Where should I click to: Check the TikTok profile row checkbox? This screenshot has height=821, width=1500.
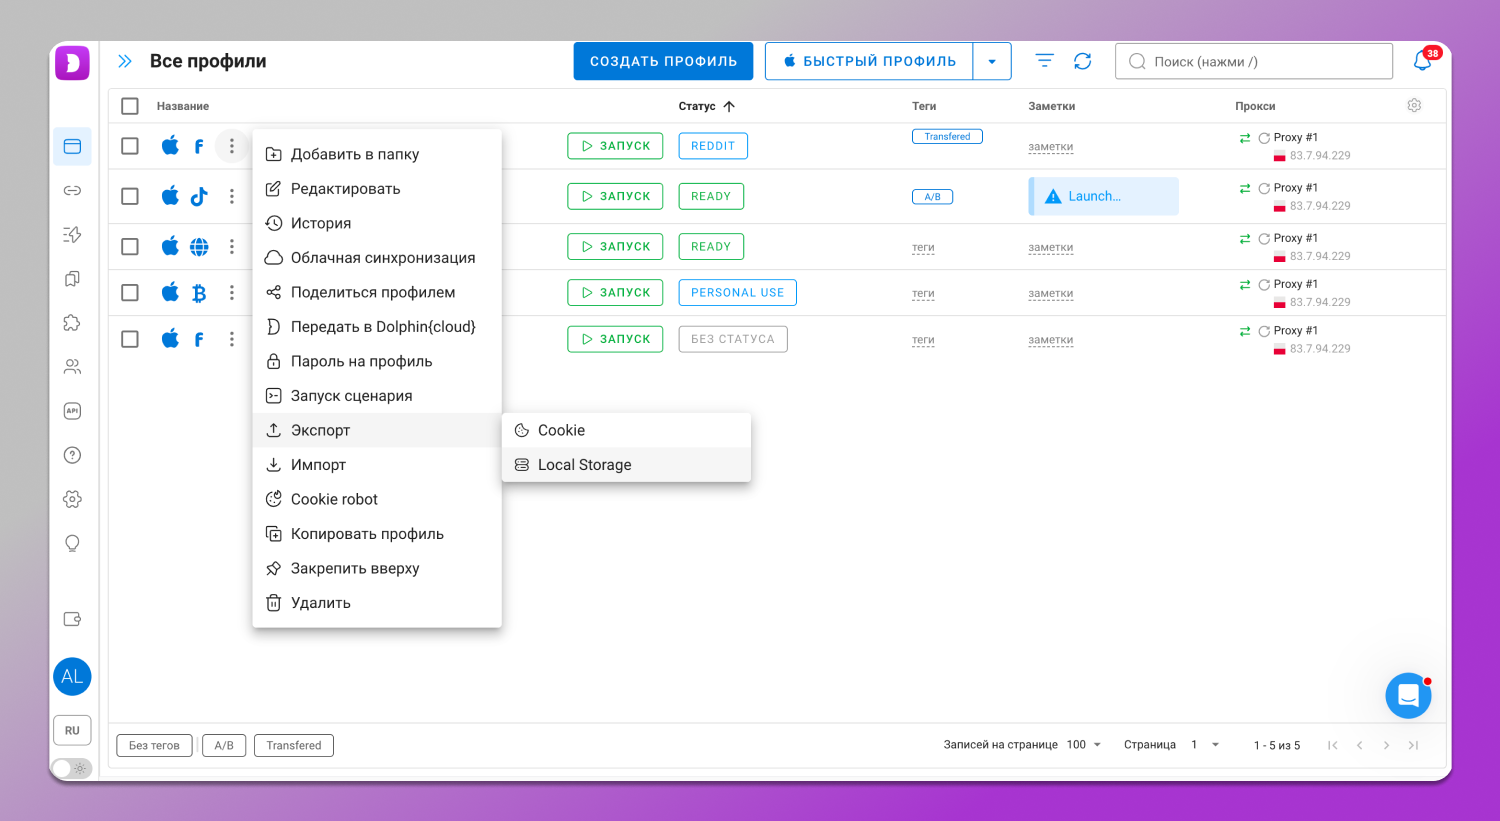click(x=130, y=196)
